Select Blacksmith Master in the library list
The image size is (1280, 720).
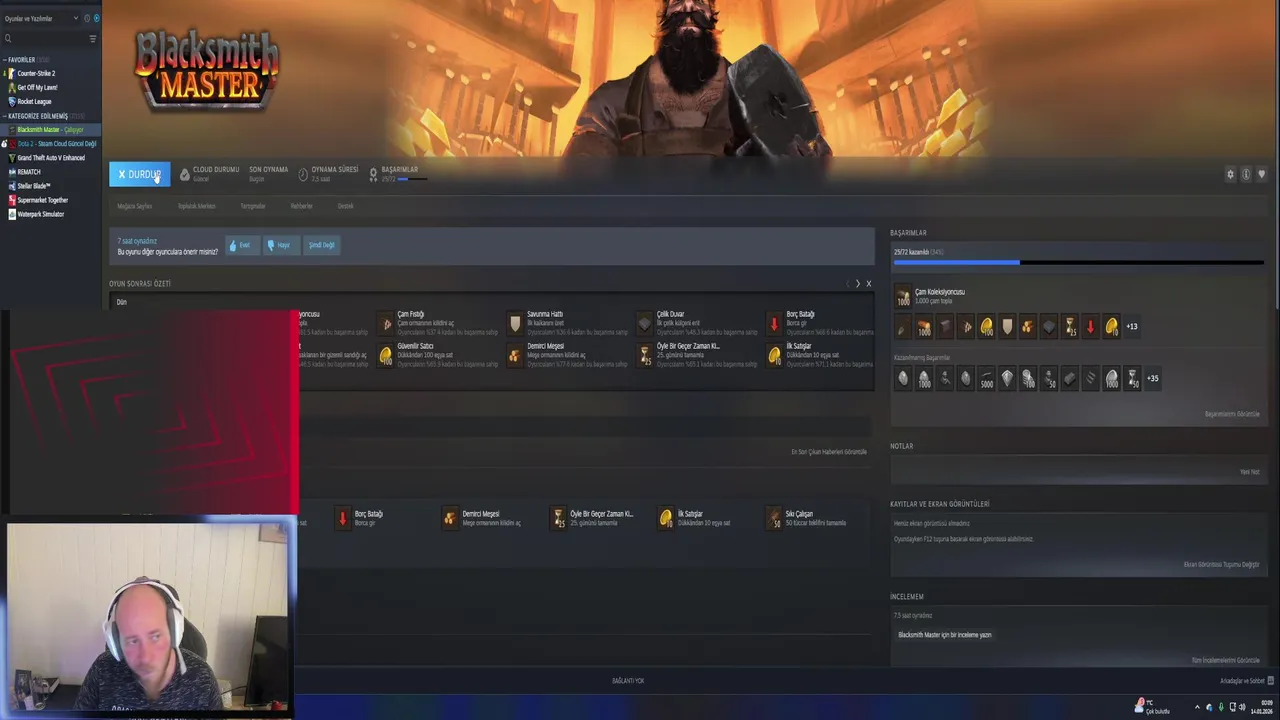pos(50,130)
